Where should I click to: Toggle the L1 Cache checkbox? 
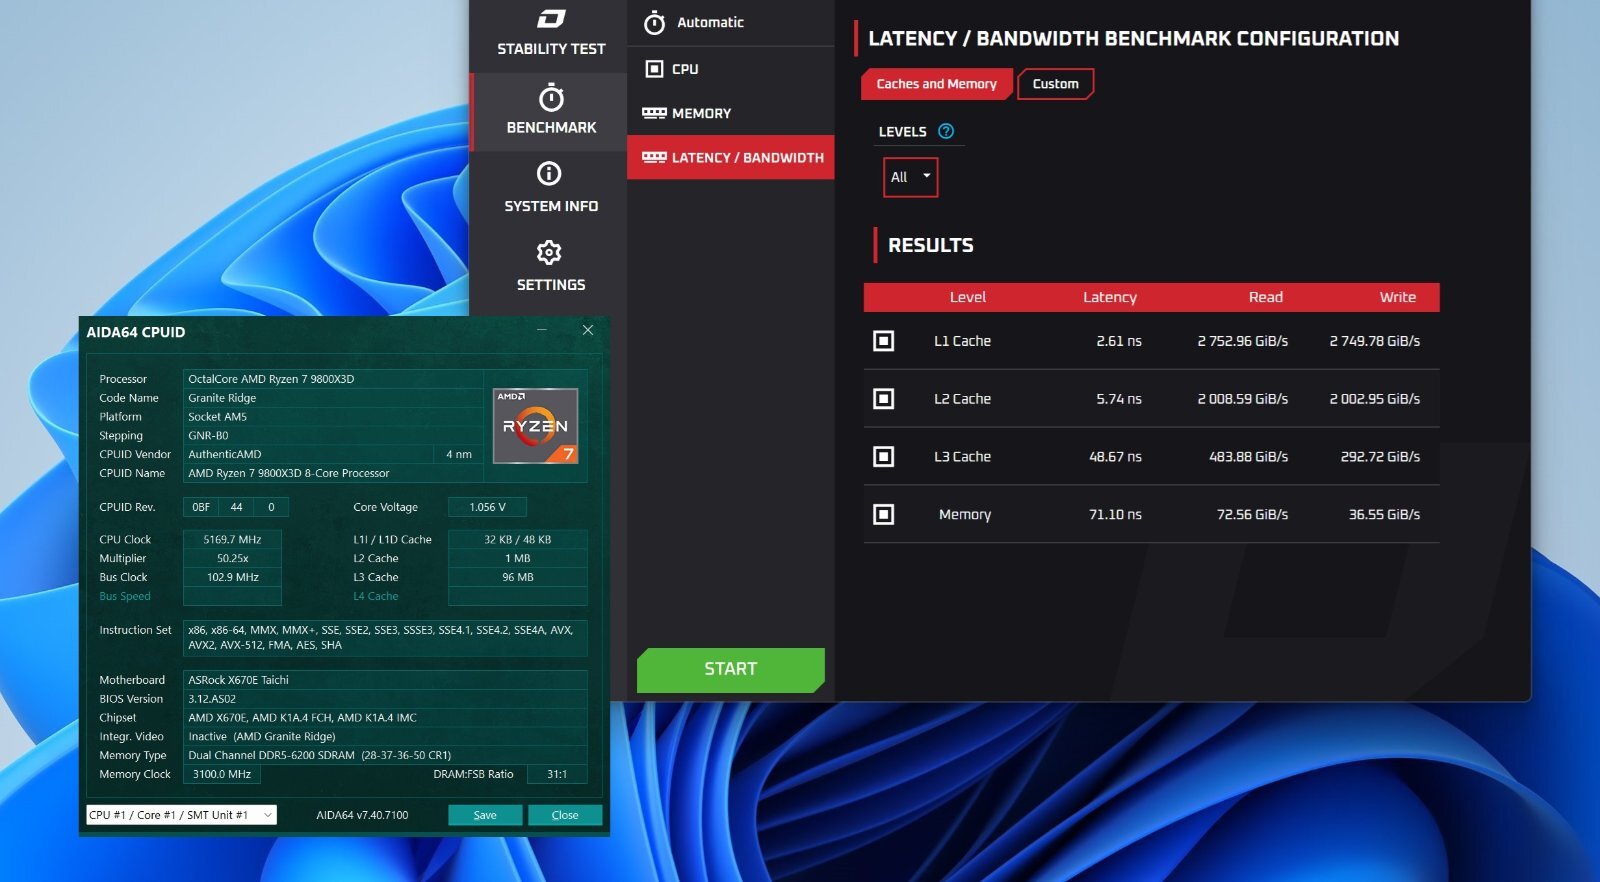[884, 341]
